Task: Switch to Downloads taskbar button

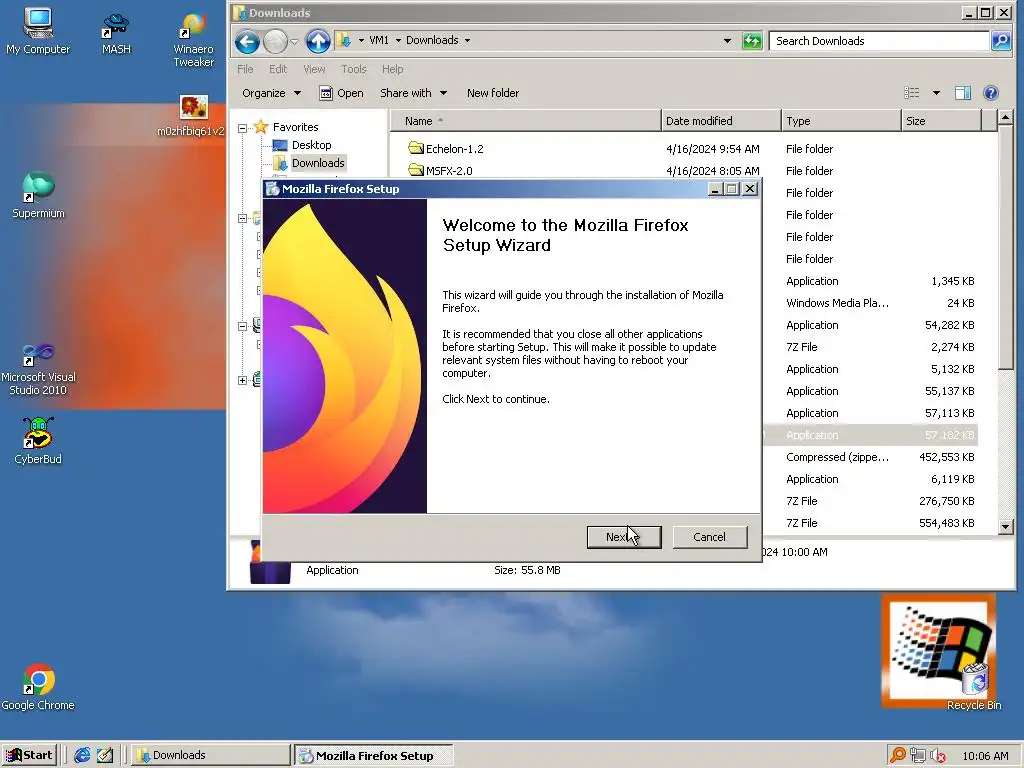Action: tap(211, 755)
